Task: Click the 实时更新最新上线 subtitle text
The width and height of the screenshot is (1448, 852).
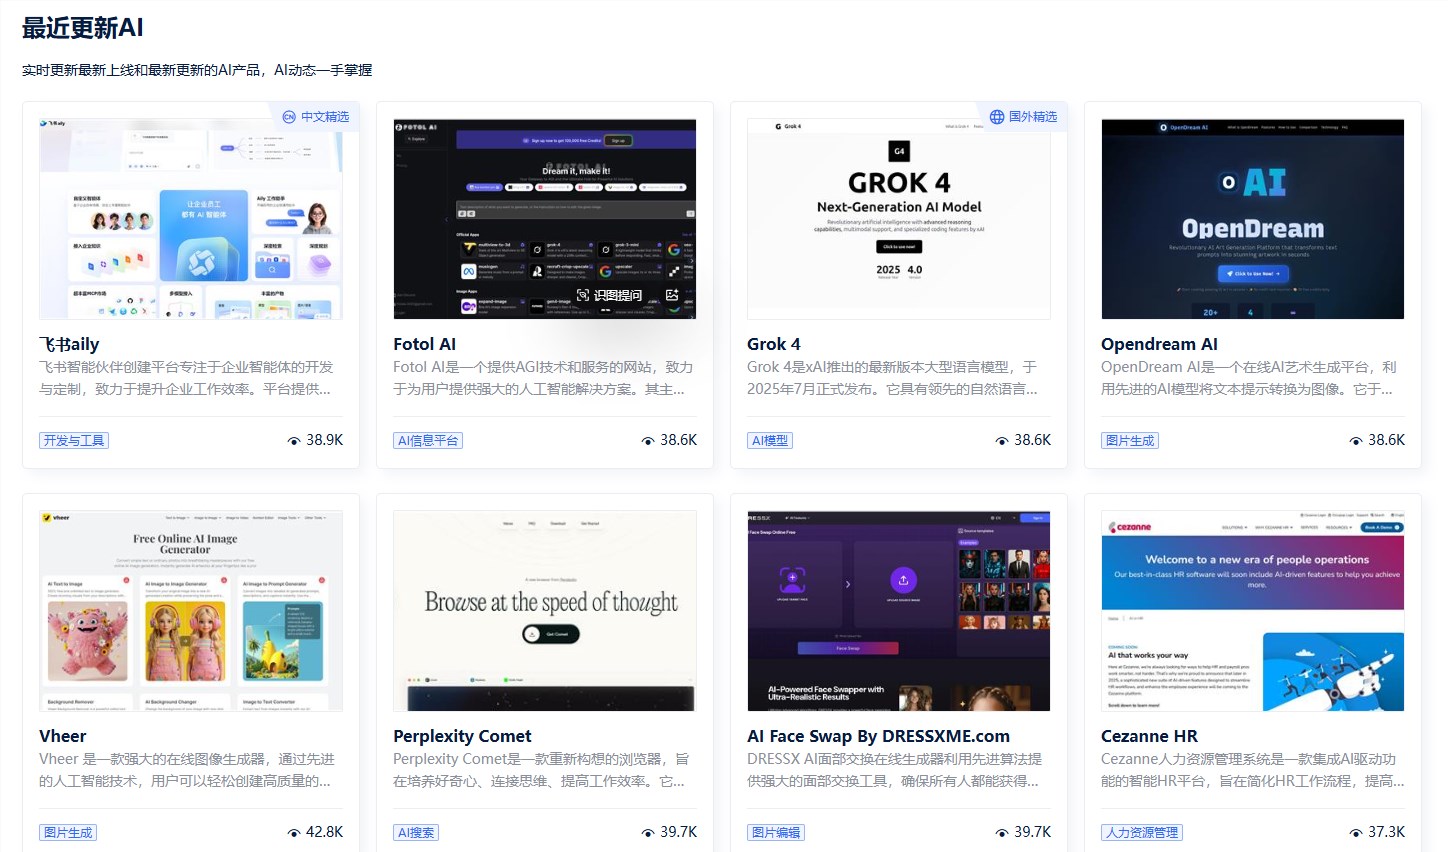Action: tap(197, 70)
